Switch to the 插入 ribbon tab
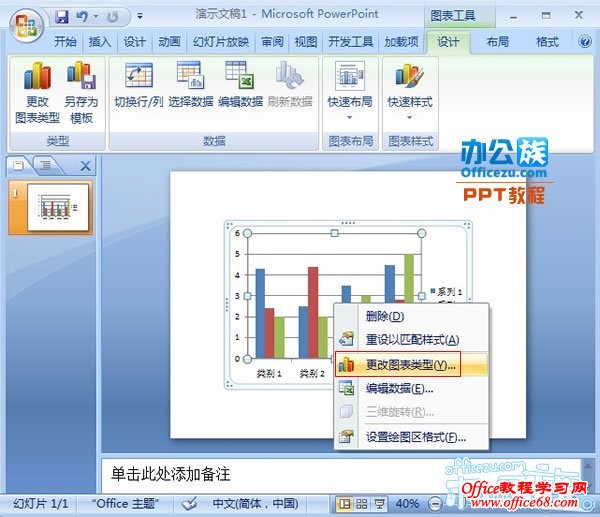The image size is (600, 517). 99,41
